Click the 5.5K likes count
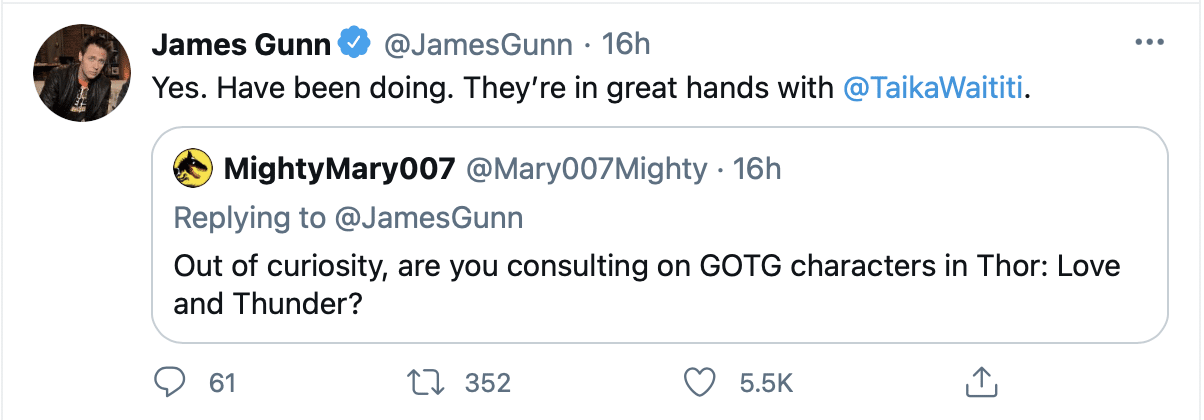Image resolution: width=1204 pixels, height=420 pixels. click(764, 382)
